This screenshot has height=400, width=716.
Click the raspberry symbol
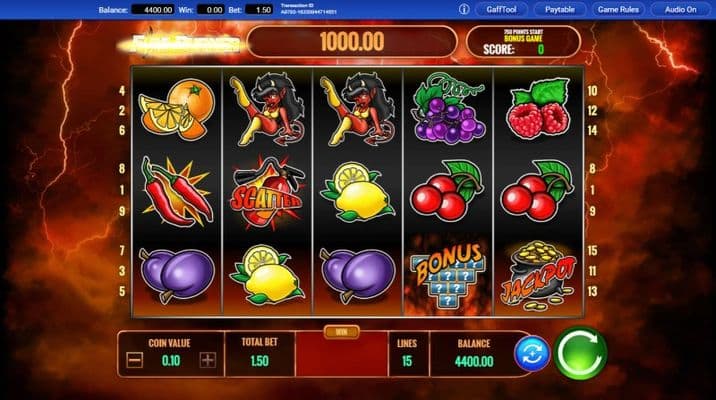point(538,109)
